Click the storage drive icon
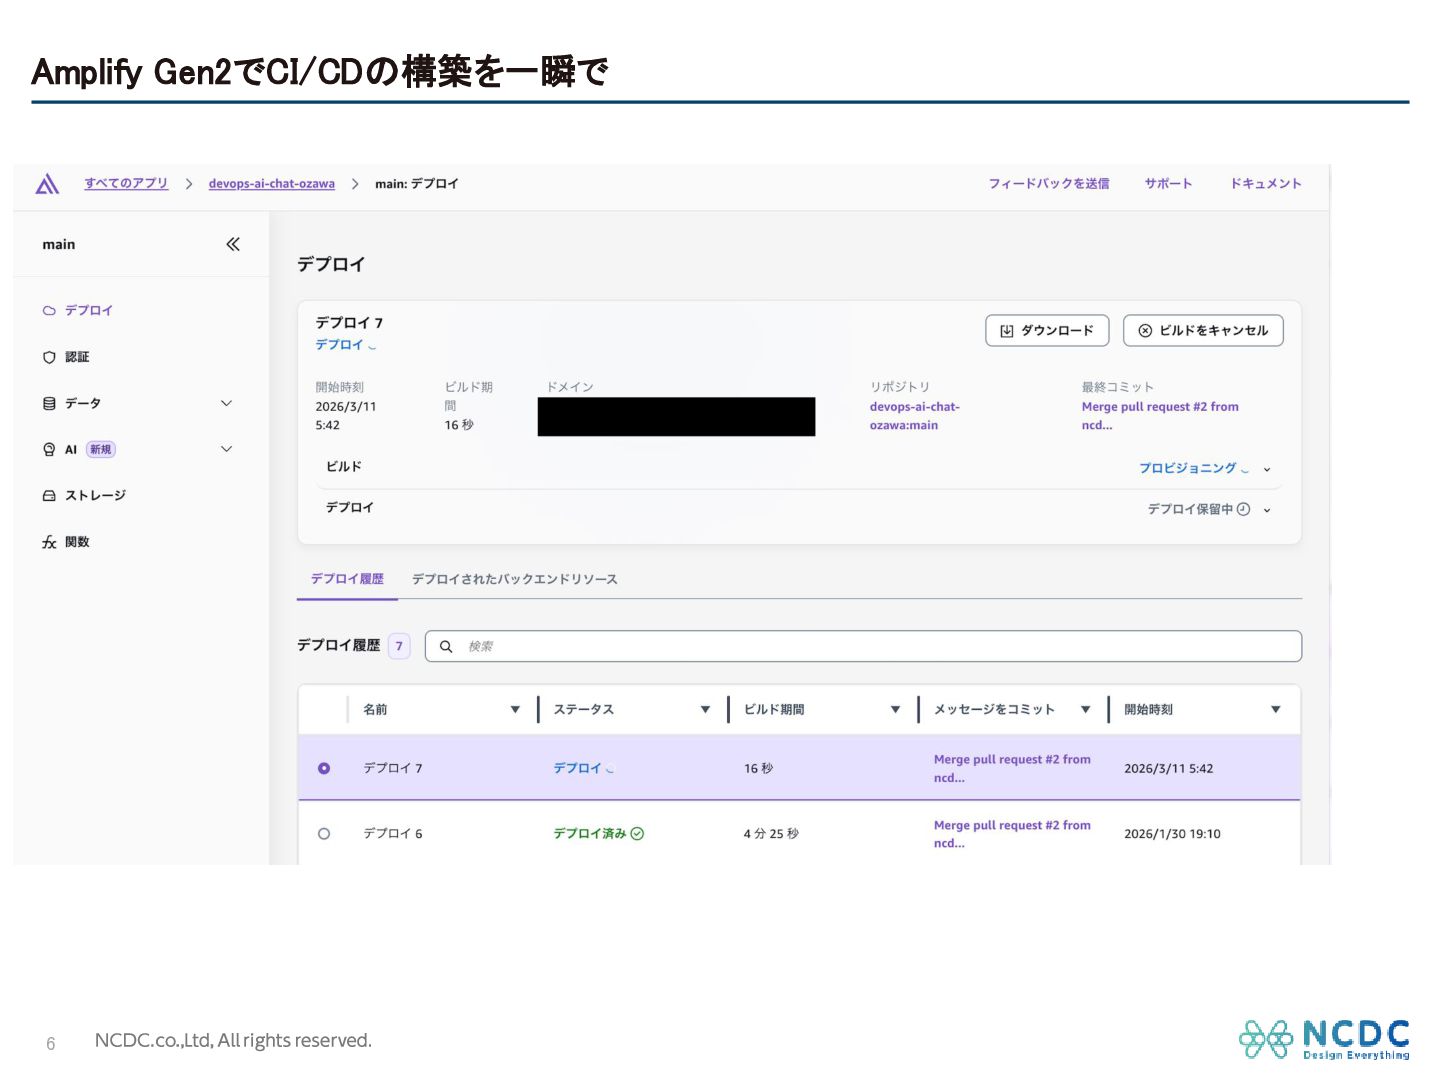1440x1080 pixels. 49,496
